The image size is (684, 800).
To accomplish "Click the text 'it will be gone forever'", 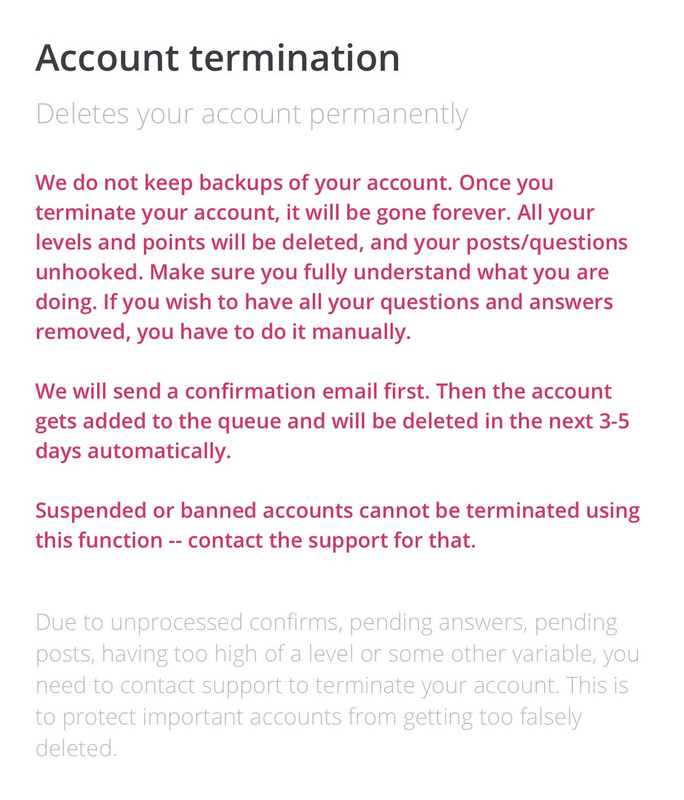I will pos(397,213).
